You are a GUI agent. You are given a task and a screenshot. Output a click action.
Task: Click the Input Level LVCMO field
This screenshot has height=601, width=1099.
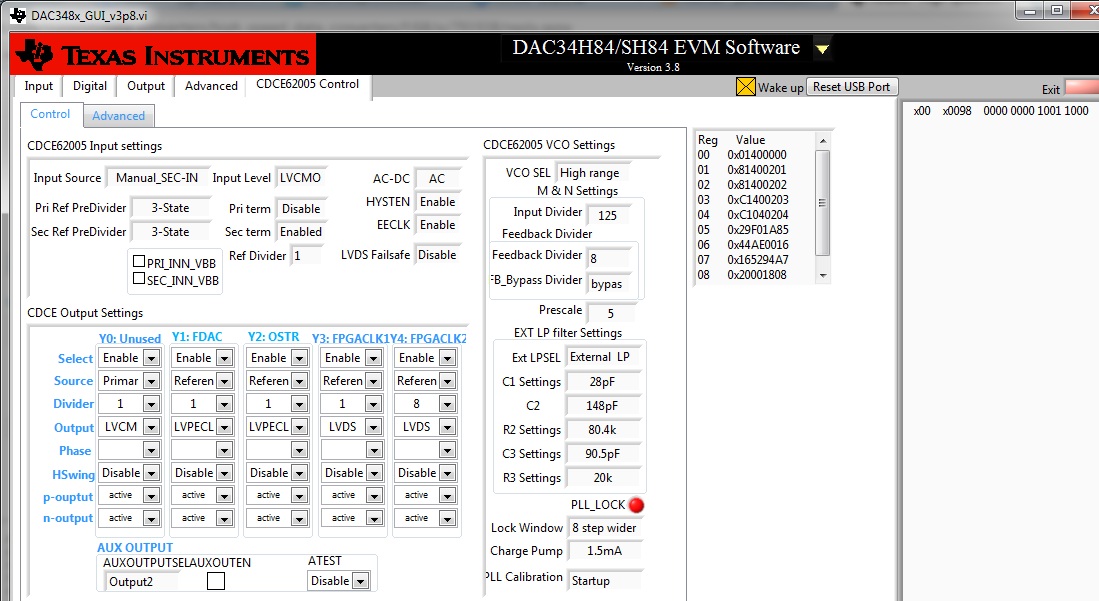(x=301, y=178)
